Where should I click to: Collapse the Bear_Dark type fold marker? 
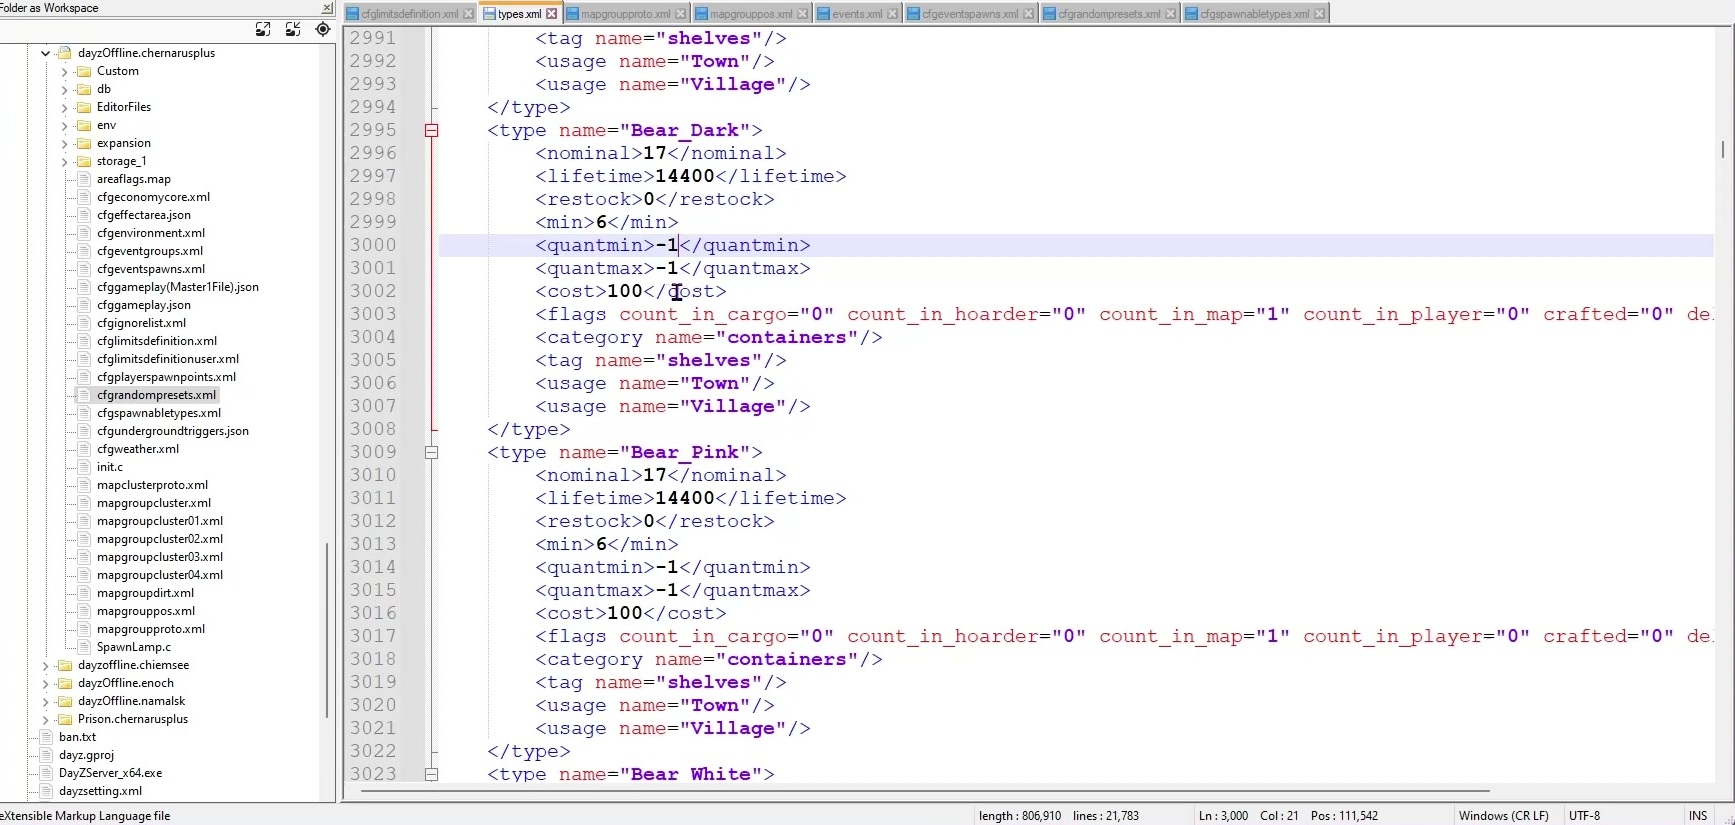pyautogui.click(x=431, y=130)
